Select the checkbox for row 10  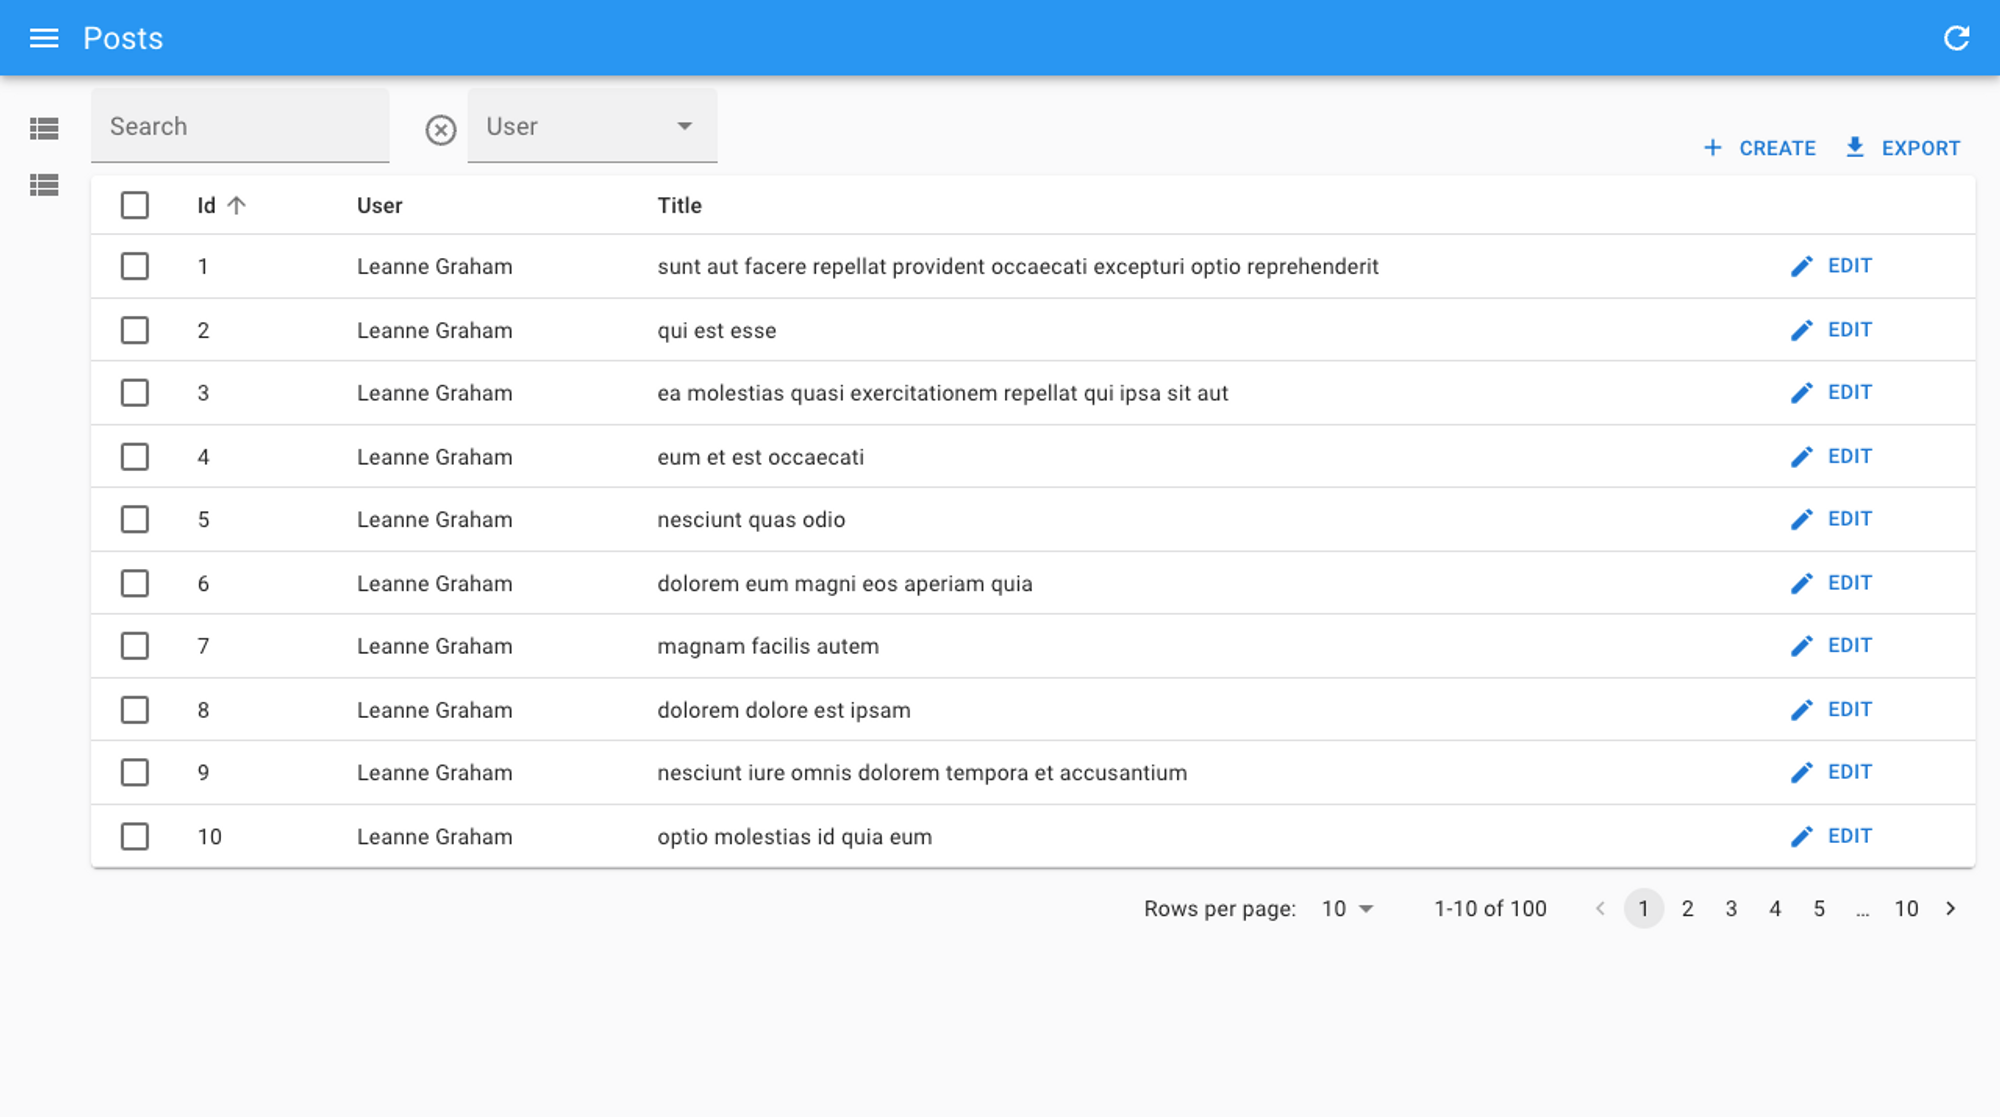(x=134, y=836)
